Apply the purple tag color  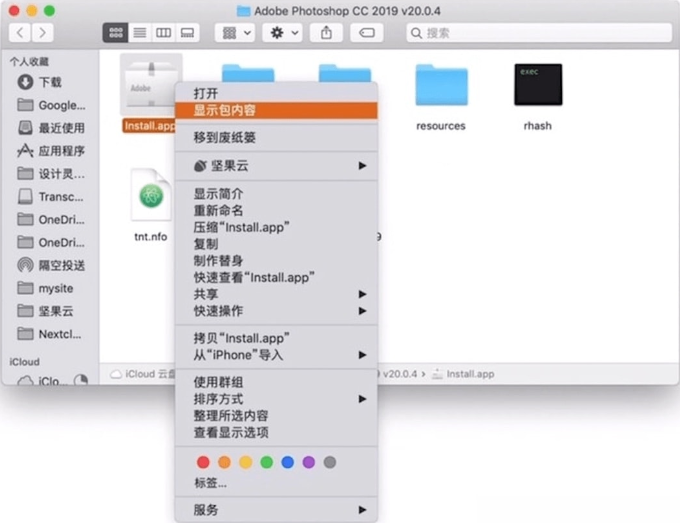pyautogui.click(x=309, y=462)
